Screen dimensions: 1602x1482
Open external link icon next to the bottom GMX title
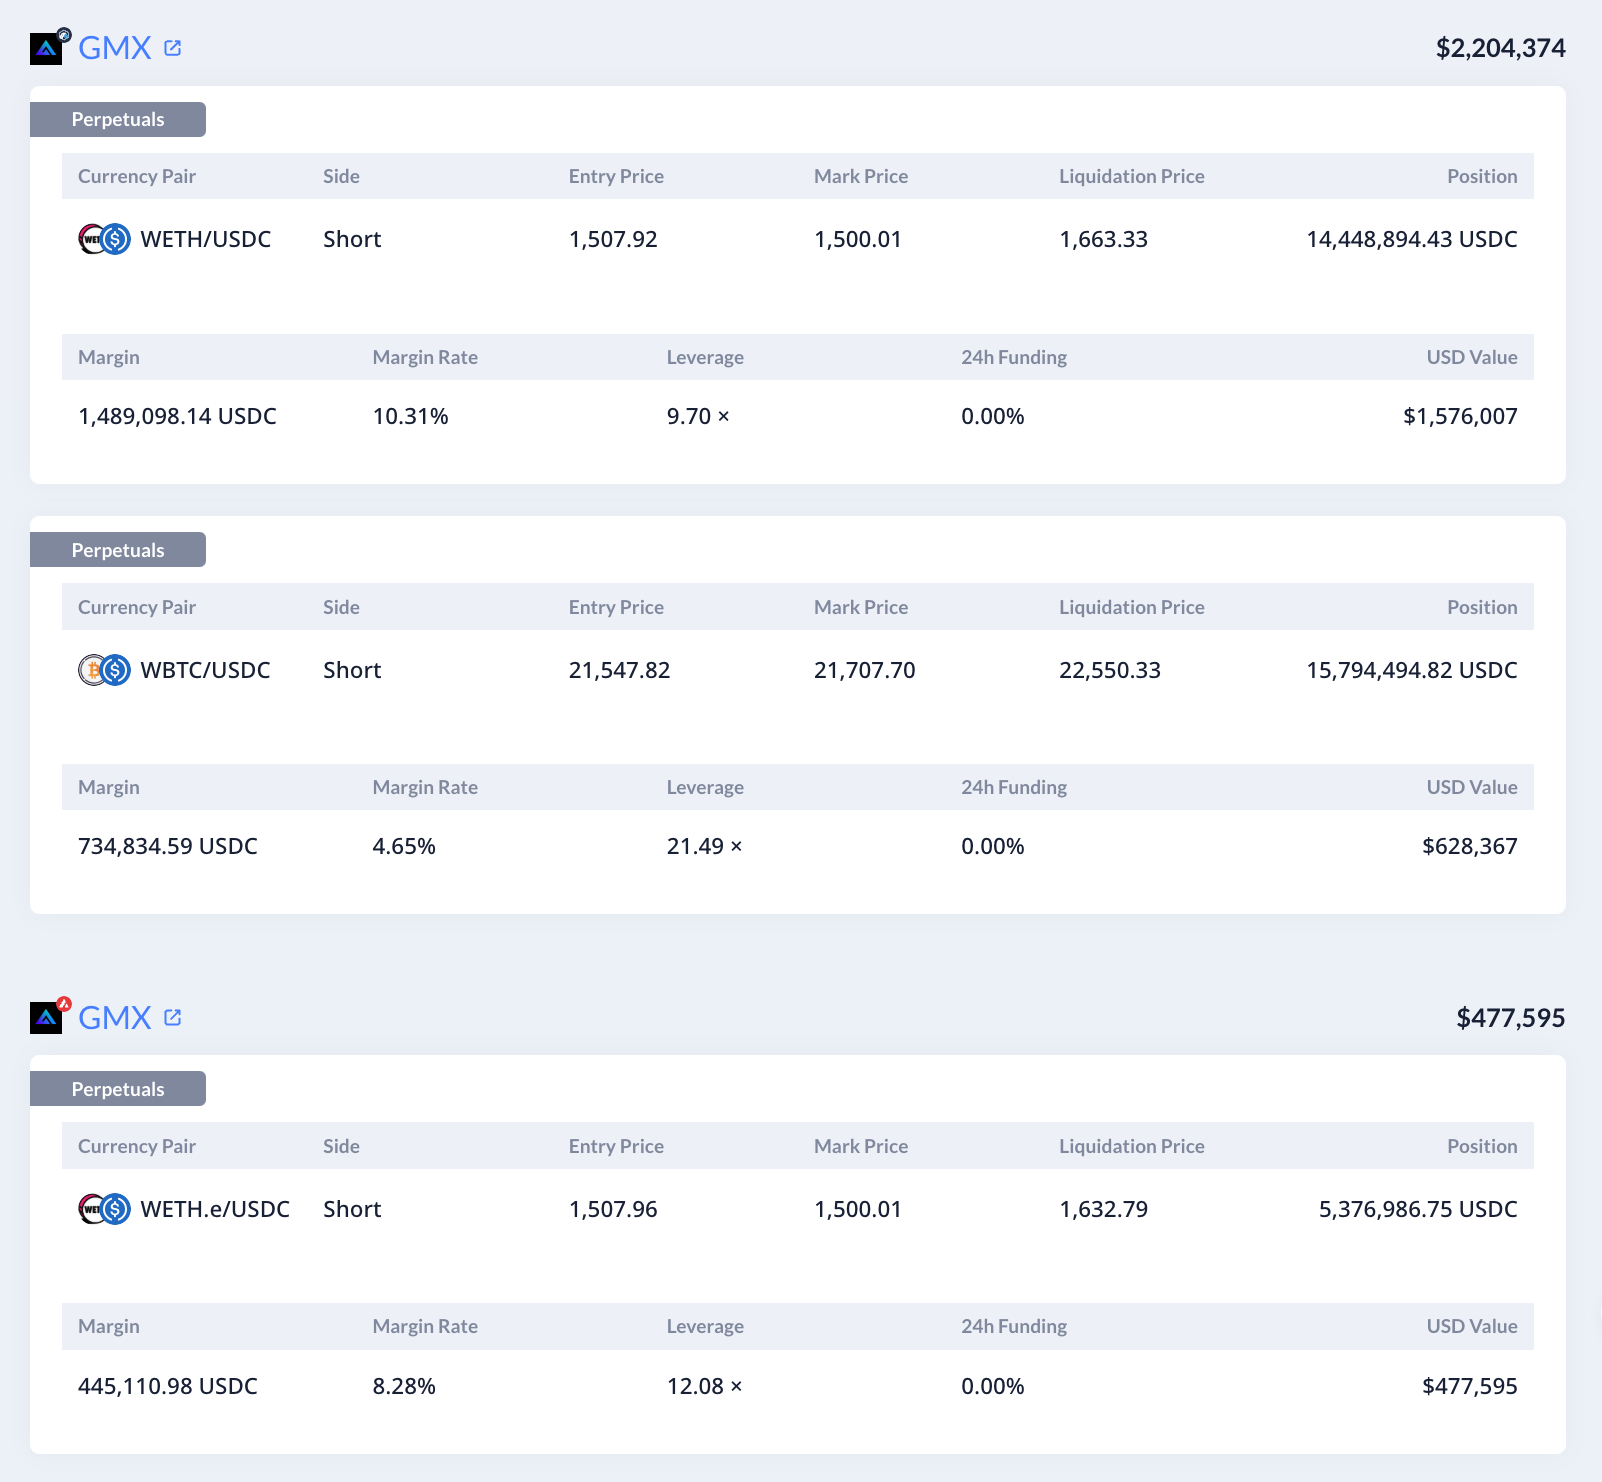[x=173, y=1017]
